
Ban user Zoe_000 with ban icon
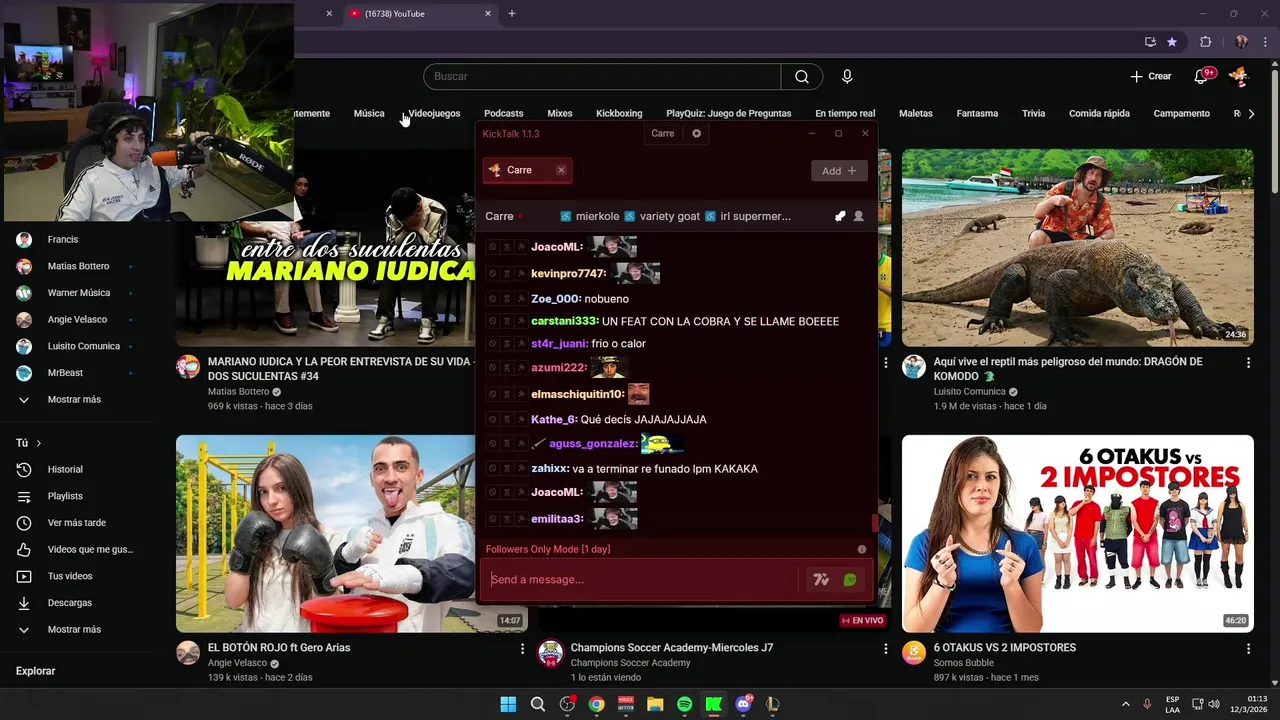[x=492, y=299]
